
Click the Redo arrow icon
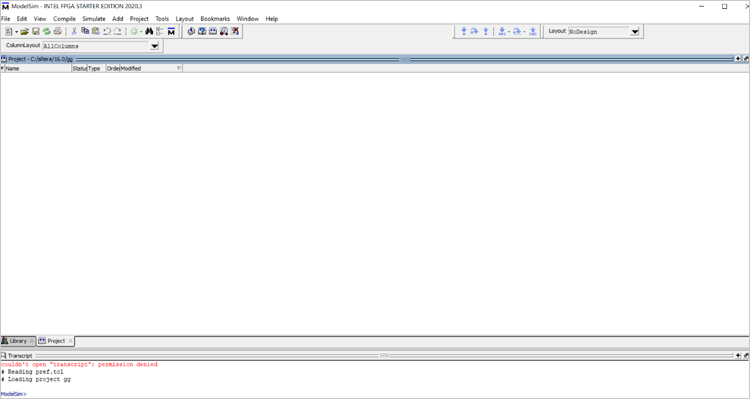point(117,31)
